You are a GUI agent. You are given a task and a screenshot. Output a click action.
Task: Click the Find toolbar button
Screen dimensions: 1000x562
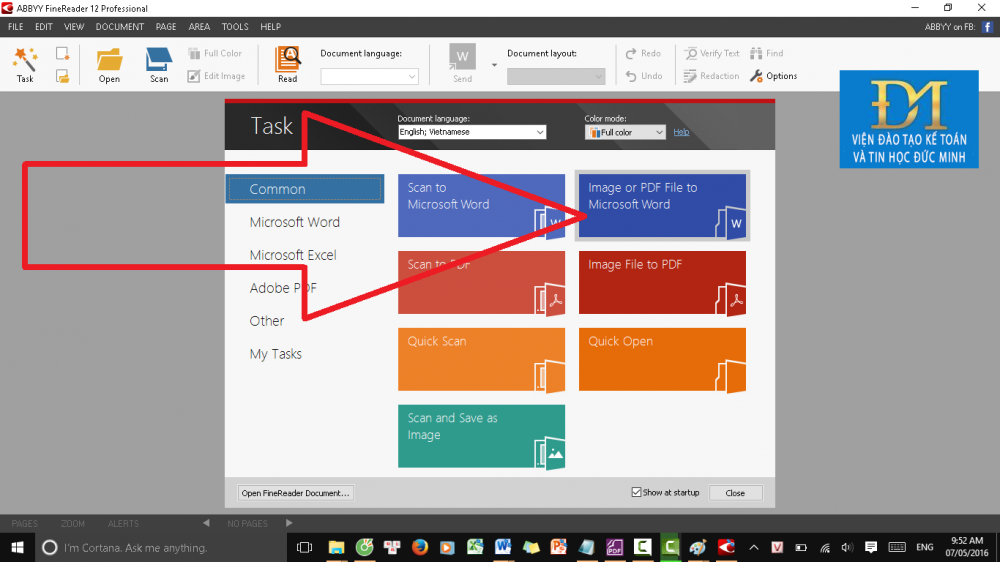click(x=767, y=54)
